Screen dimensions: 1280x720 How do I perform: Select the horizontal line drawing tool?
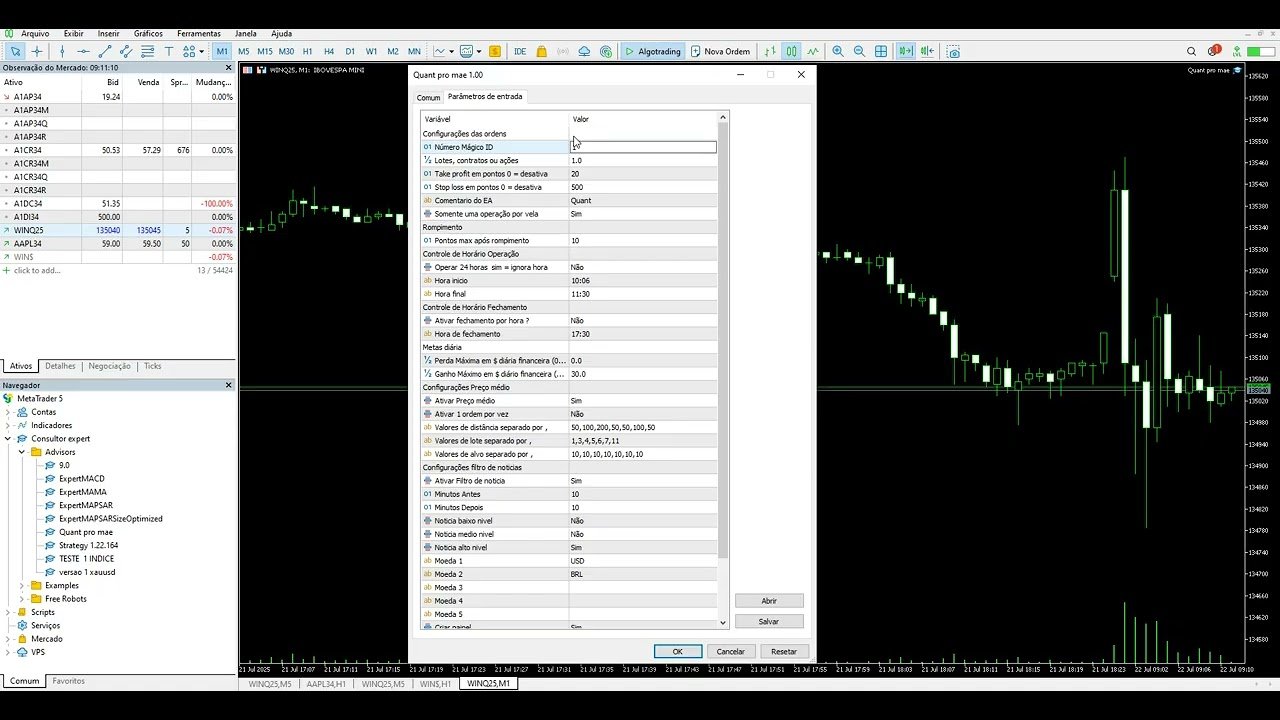83,51
